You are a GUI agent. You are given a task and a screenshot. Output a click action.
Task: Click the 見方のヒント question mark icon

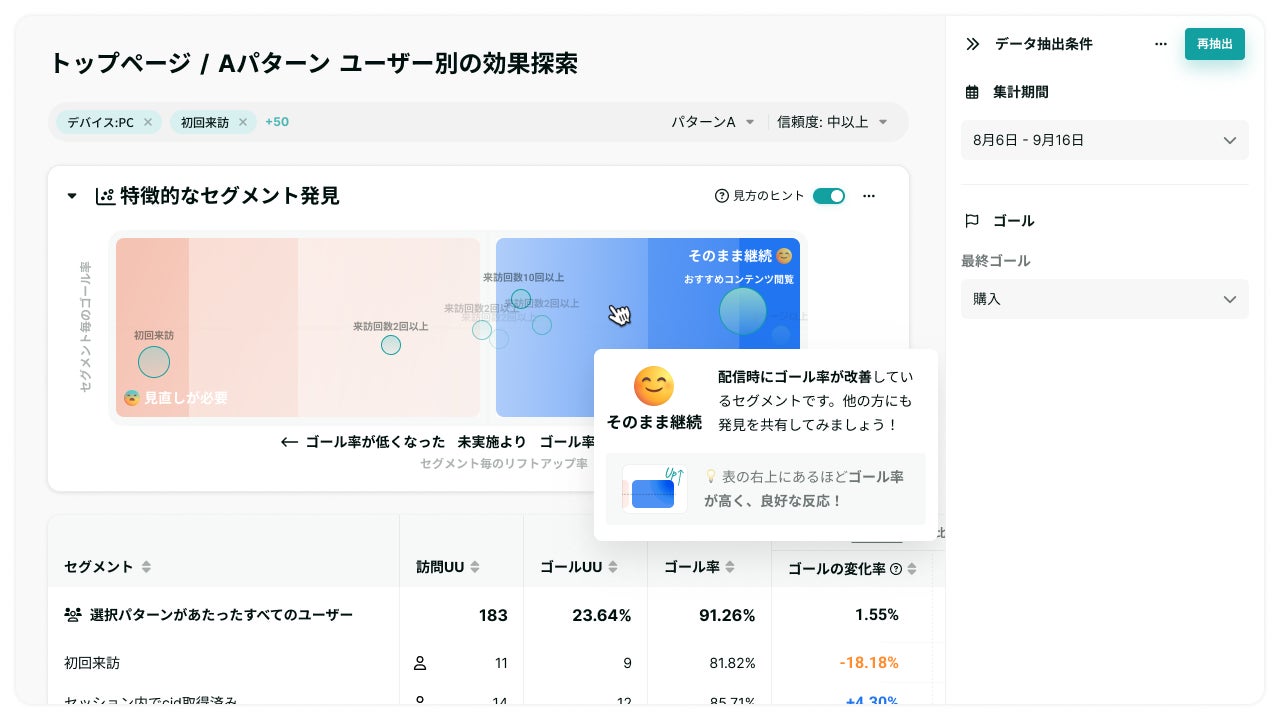tap(722, 196)
